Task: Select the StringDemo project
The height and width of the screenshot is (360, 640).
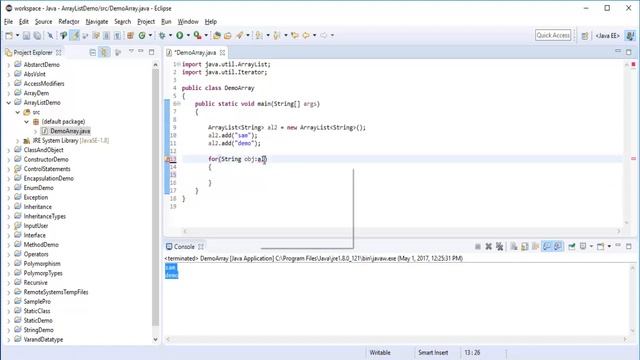Action: click(38, 330)
